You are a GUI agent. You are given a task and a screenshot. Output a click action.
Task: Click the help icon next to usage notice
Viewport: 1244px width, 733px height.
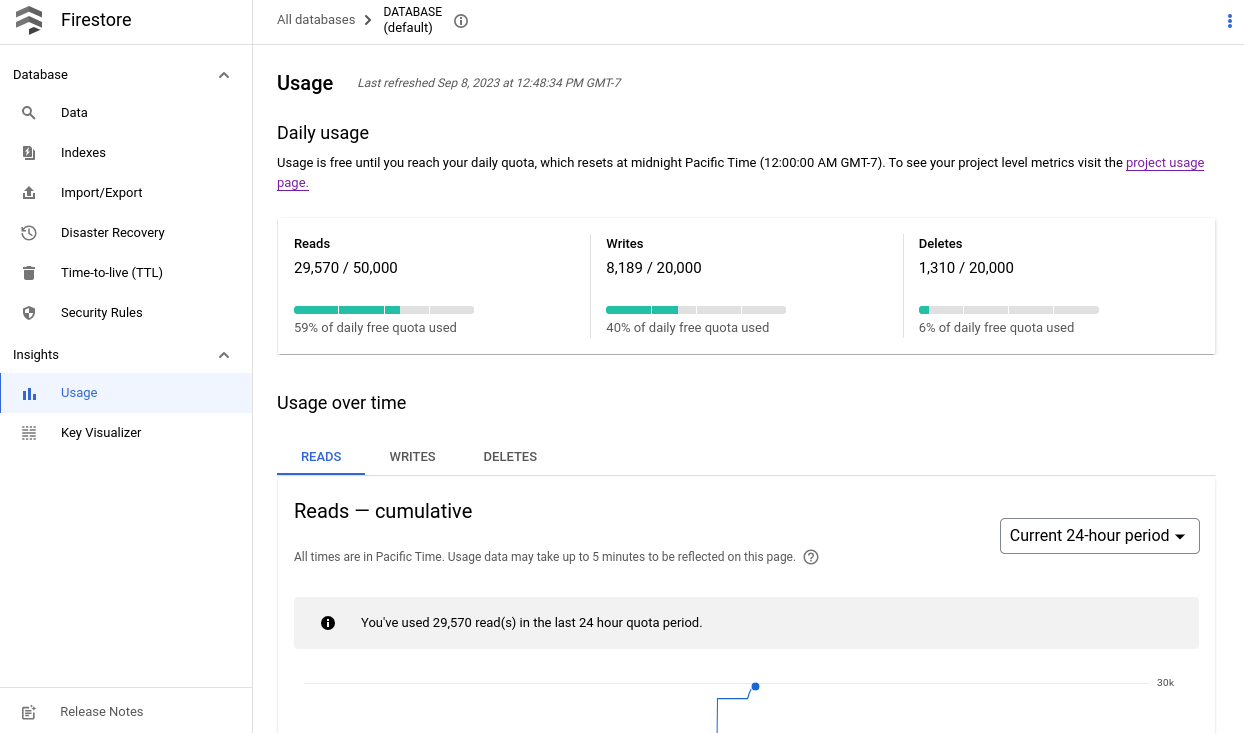[x=810, y=556]
